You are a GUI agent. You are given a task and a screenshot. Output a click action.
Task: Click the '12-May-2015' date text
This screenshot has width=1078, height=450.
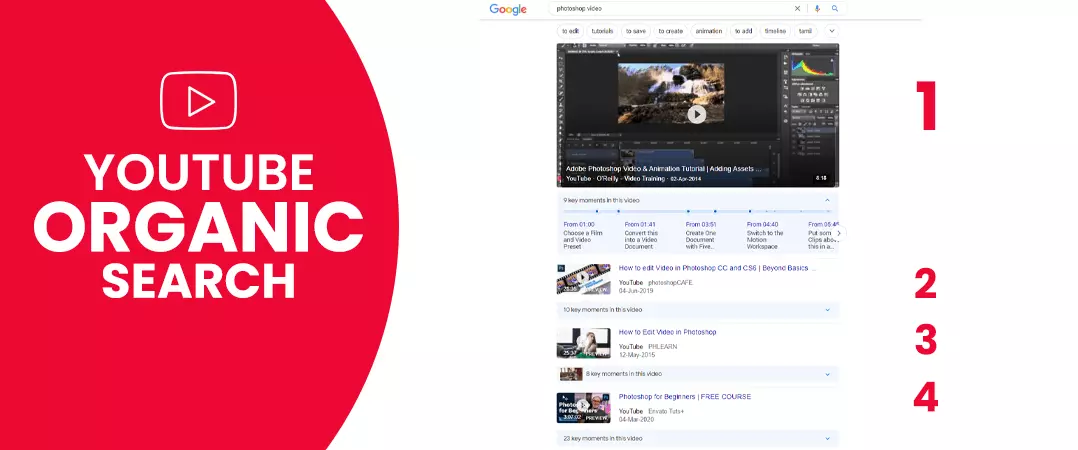click(x=637, y=355)
